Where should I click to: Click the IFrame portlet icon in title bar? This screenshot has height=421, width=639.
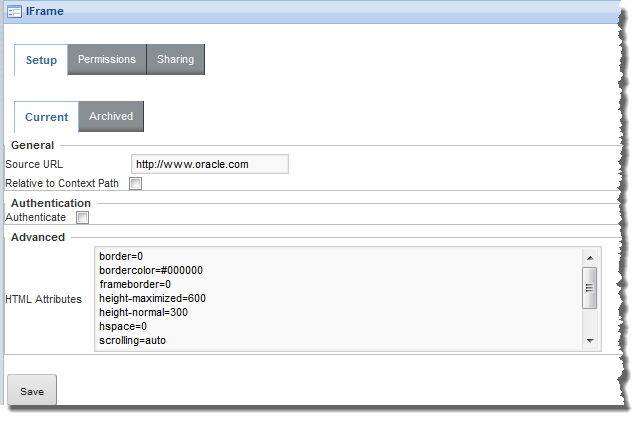click(15, 11)
